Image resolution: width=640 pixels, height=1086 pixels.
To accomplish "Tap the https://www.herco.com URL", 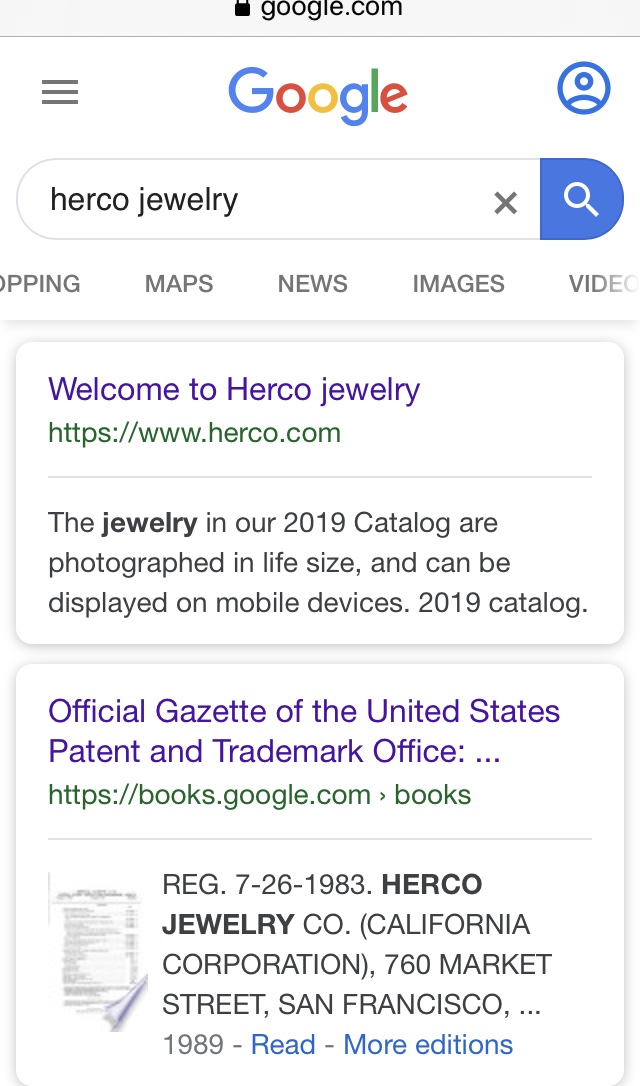I will coord(194,433).
